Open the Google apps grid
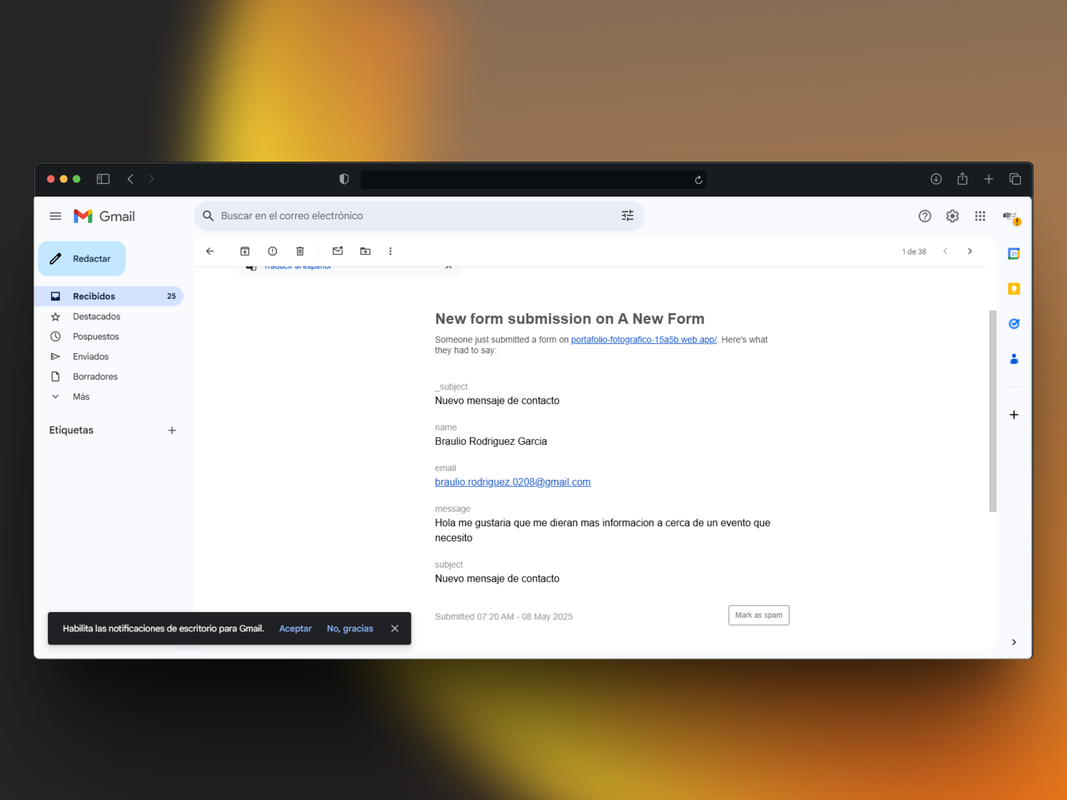This screenshot has width=1067, height=800. (x=980, y=216)
